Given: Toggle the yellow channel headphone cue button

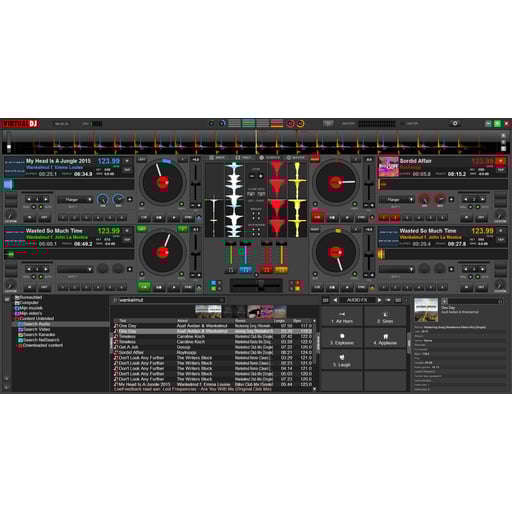Looking at the screenshot, I should tap(281, 270).
